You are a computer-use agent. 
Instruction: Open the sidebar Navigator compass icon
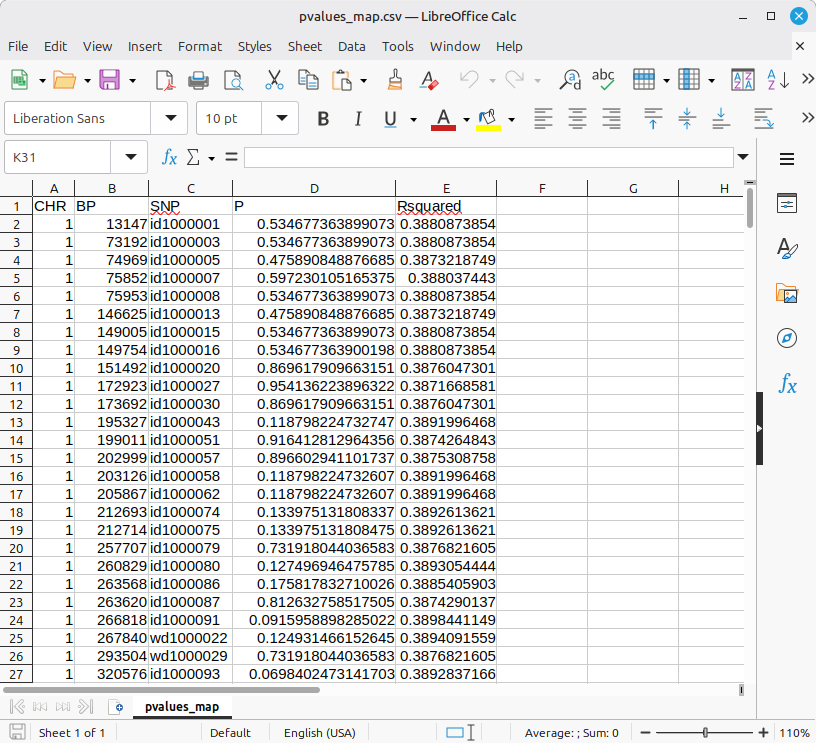787,338
